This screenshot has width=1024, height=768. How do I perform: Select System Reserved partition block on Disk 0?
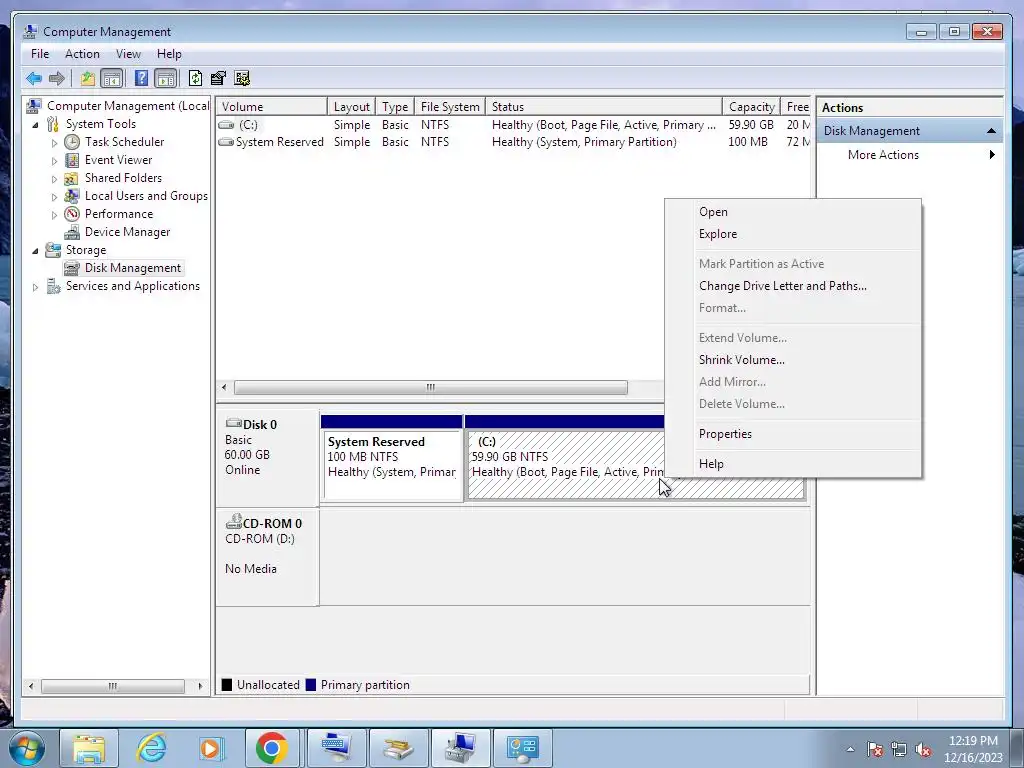(392, 459)
